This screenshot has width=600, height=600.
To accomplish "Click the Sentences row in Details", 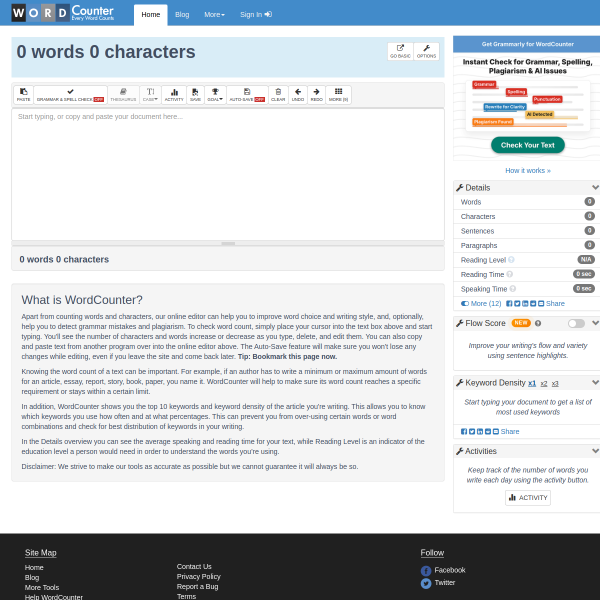I will [527, 231].
